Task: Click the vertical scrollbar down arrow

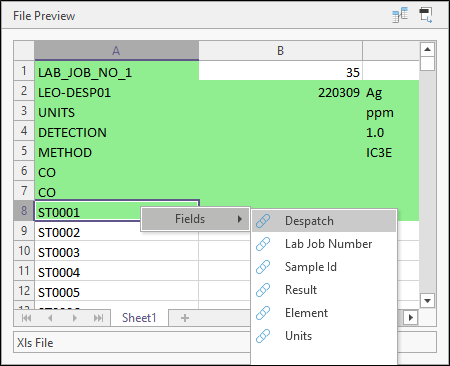Action: [x=427, y=301]
